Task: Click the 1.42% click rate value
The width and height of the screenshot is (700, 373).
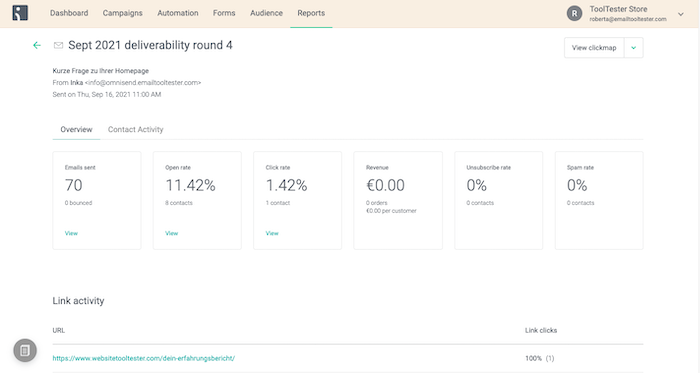Action: (x=287, y=185)
